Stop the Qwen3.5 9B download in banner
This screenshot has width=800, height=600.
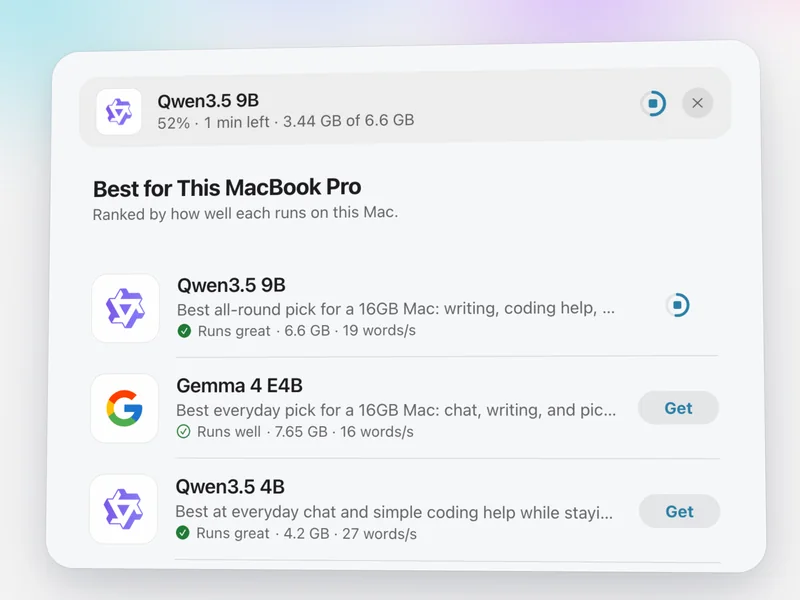653,104
